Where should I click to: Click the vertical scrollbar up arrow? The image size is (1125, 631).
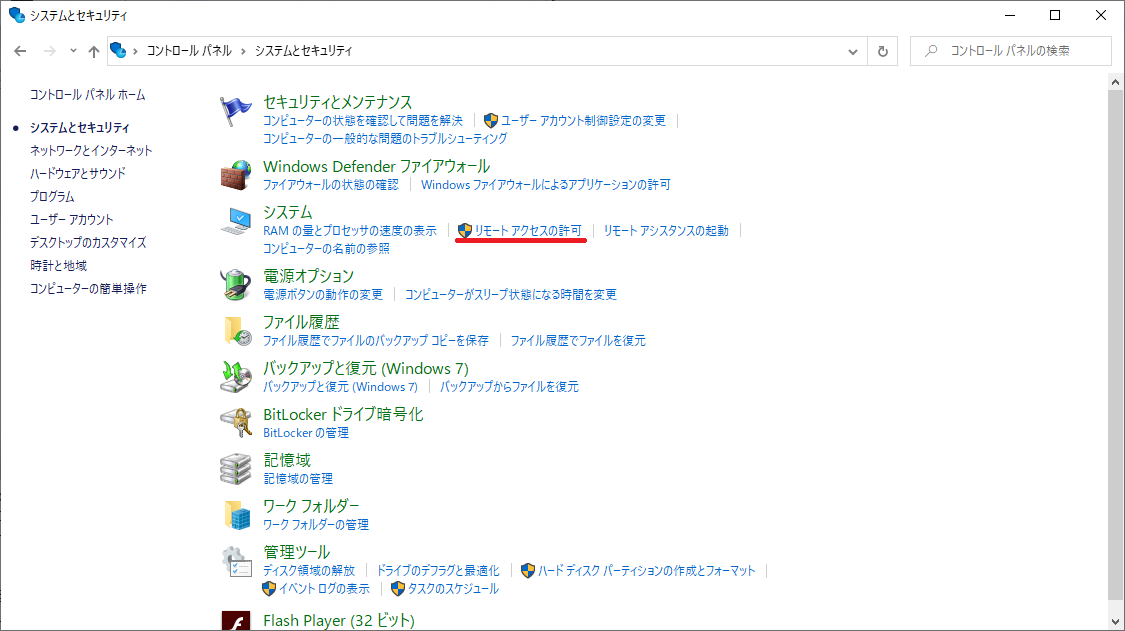click(x=1115, y=83)
